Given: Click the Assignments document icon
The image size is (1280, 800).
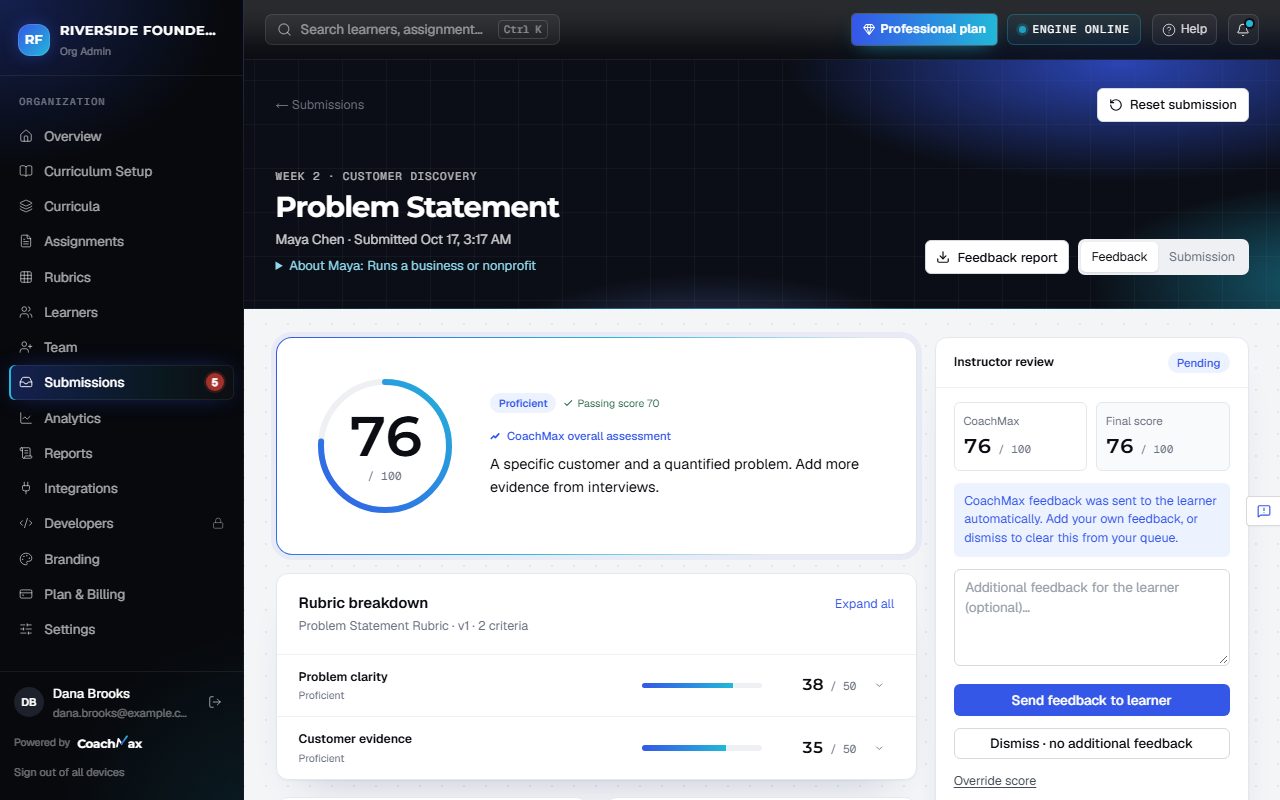Looking at the screenshot, I should (x=26, y=241).
